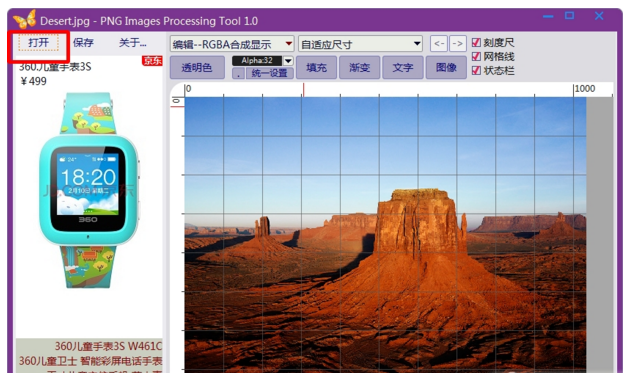Go to previous image with <- button
The image size is (627, 373).
pyautogui.click(x=439, y=44)
